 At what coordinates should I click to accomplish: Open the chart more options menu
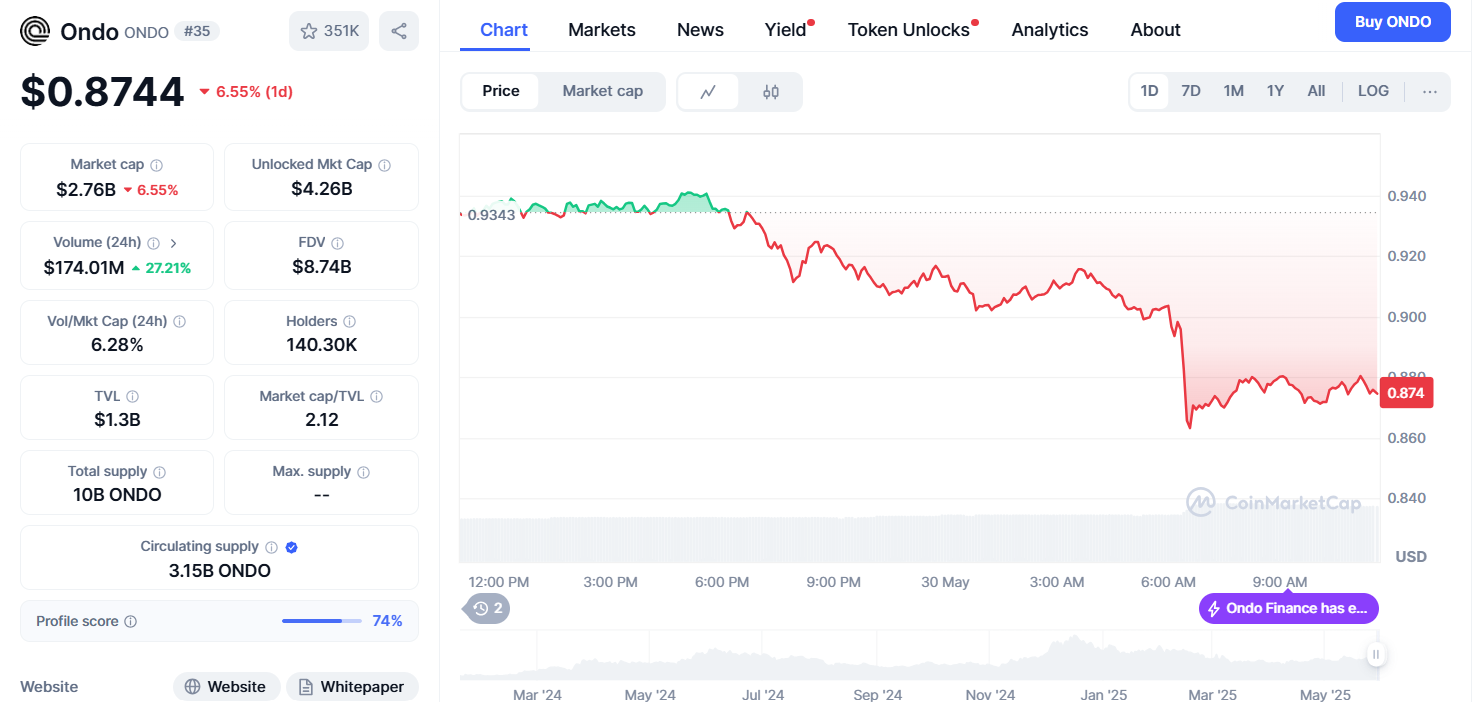(1430, 91)
